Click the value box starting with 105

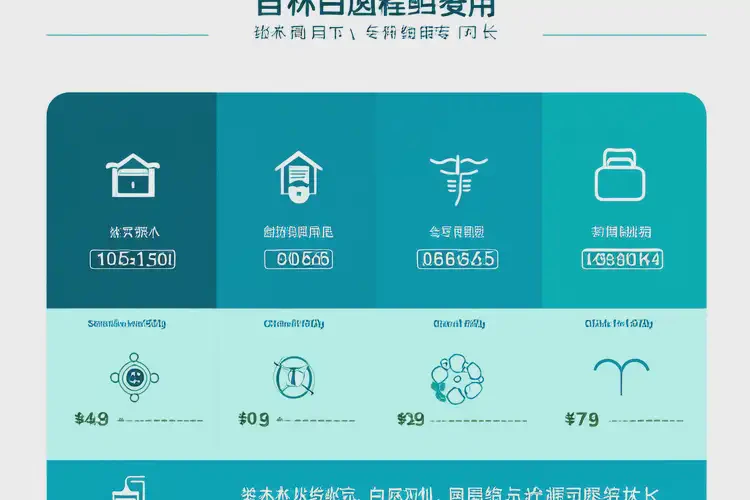click(x=133, y=260)
